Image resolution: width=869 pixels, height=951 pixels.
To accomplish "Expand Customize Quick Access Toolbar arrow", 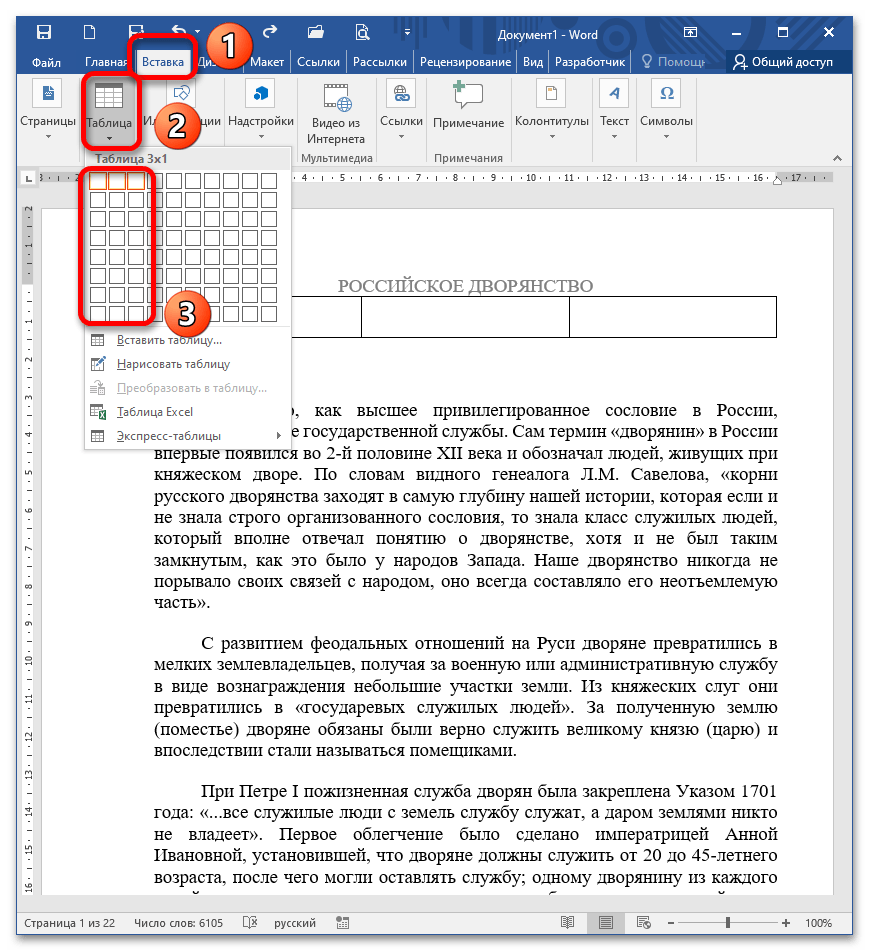I will [407, 32].
